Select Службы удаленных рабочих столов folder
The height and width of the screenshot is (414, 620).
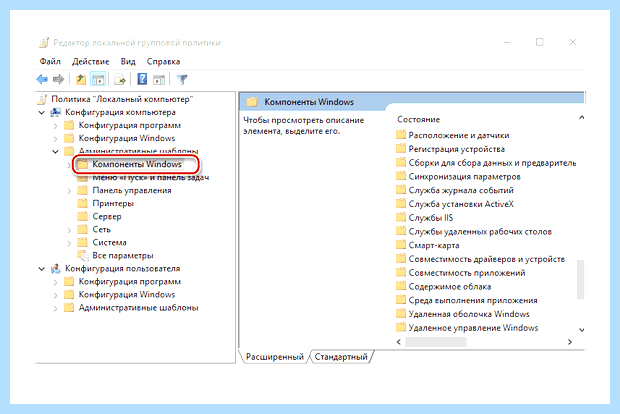pos(480,232)
